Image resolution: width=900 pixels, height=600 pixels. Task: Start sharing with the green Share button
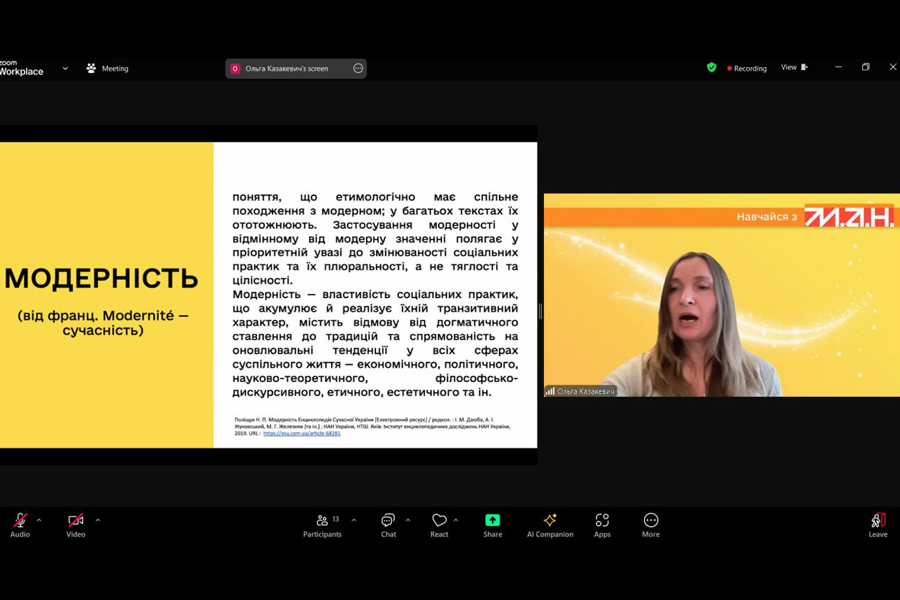coord(493,522)
